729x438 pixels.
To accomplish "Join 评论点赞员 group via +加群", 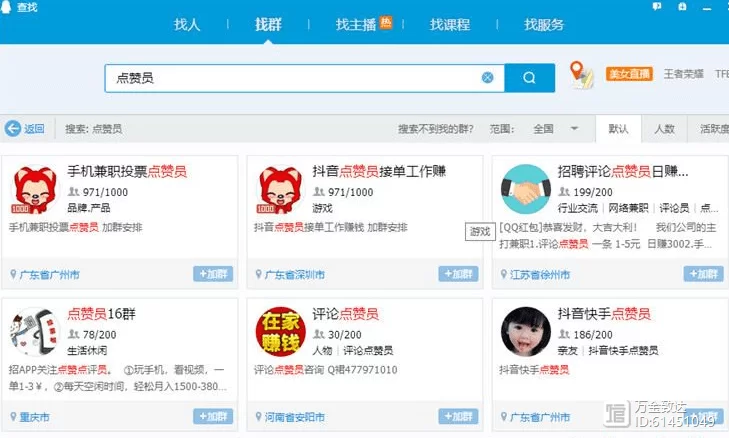I will coord(458,416).
